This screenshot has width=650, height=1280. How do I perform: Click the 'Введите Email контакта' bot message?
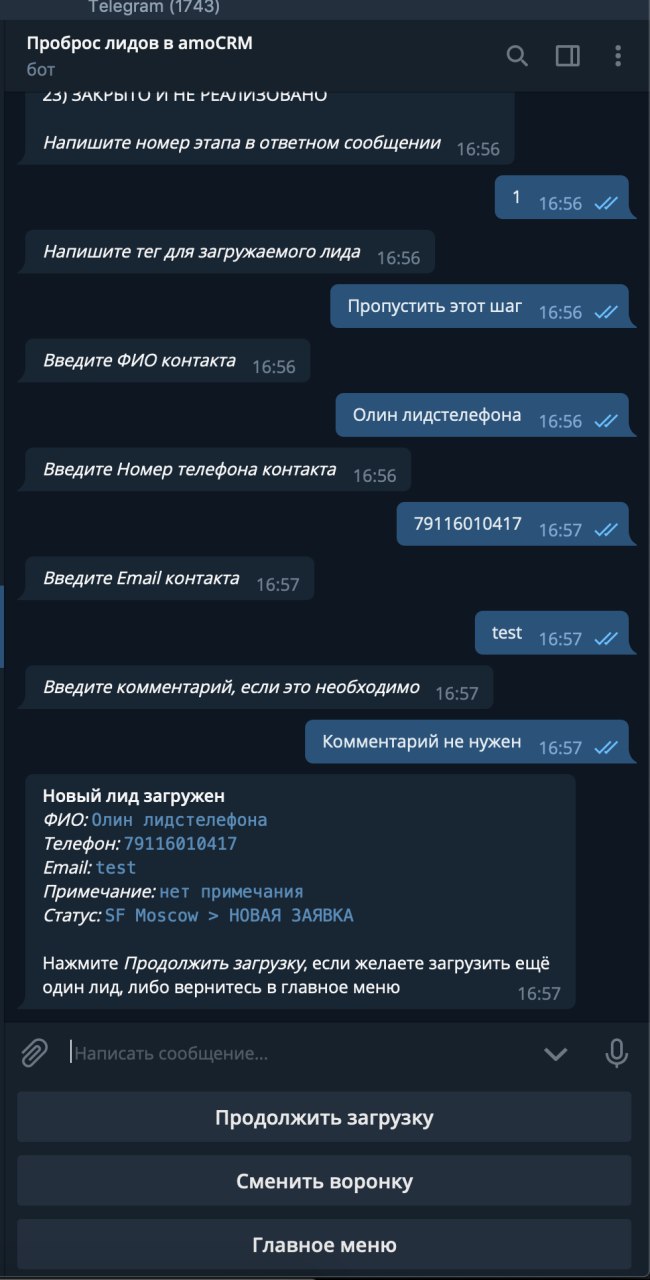[168, 579]
